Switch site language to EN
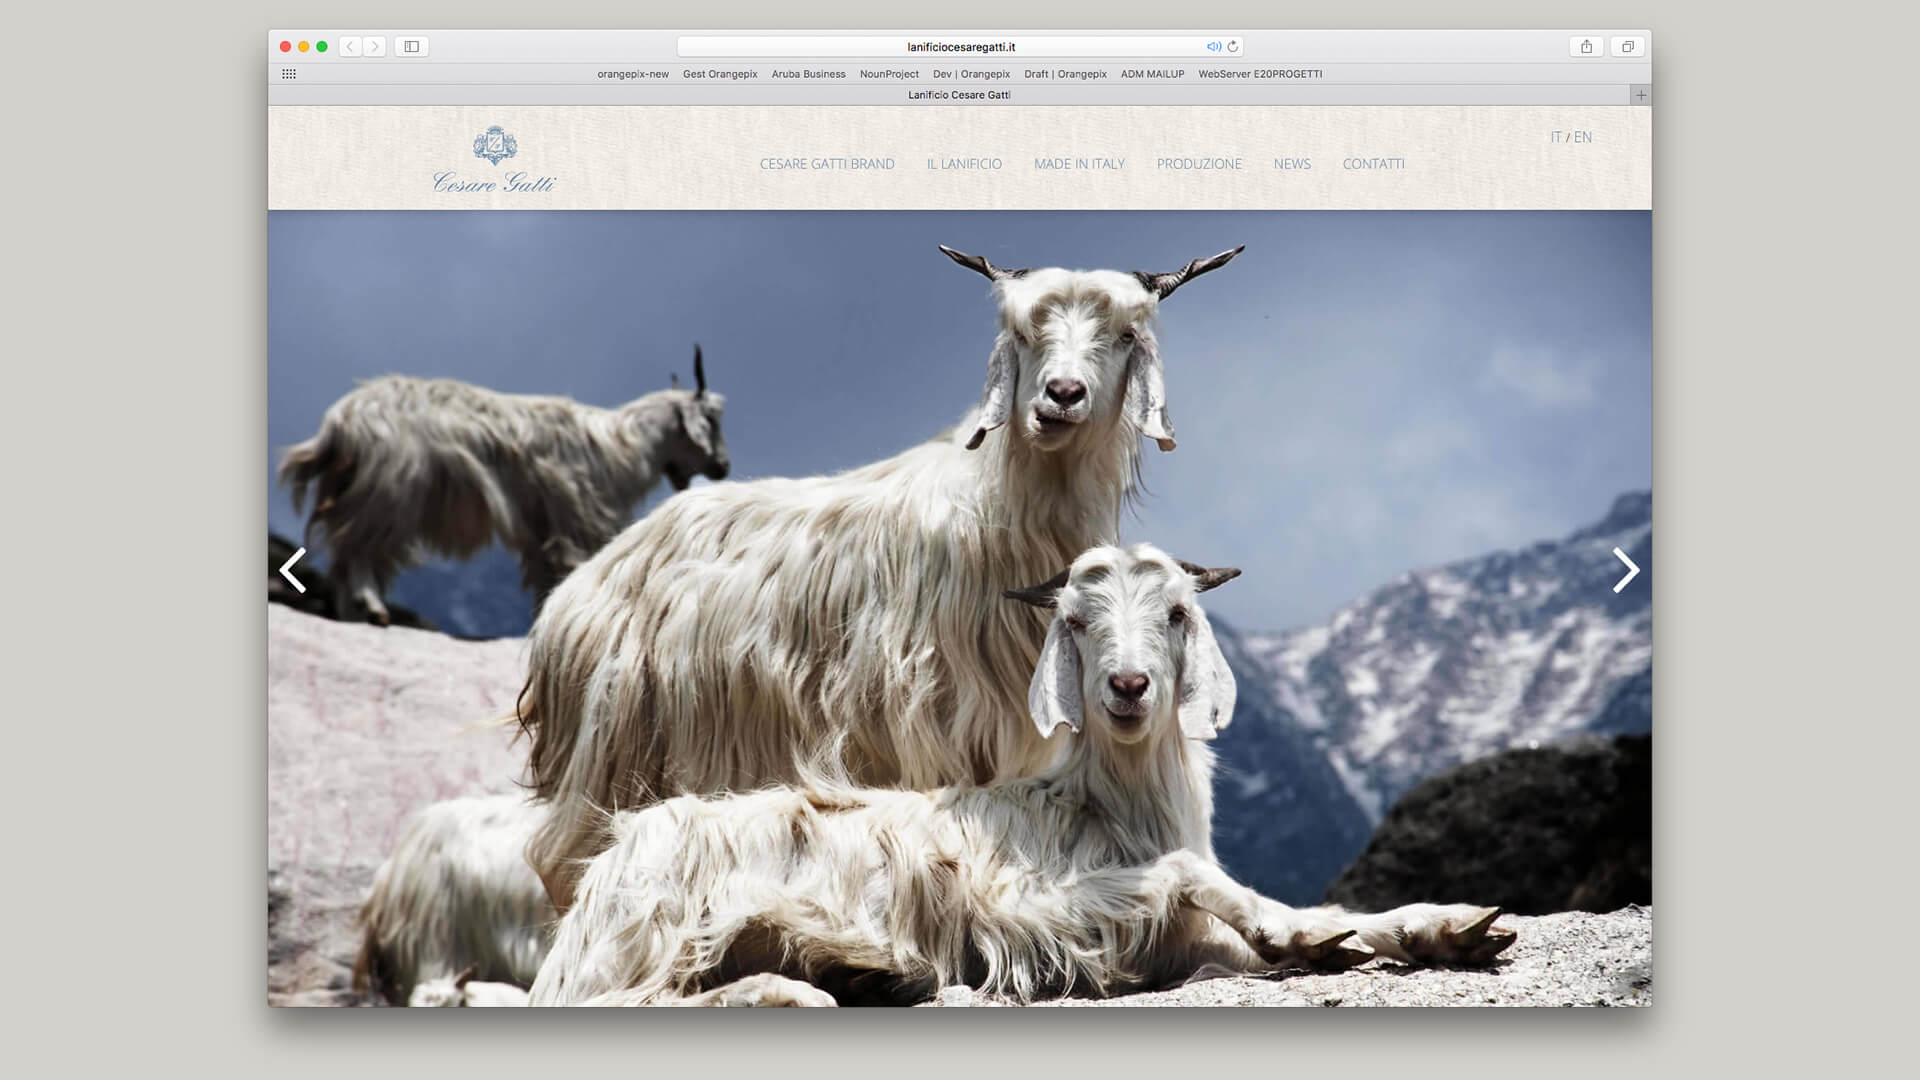Image resolution: width=1920 pixels, height=1080 pixels. pos(1582,137)
